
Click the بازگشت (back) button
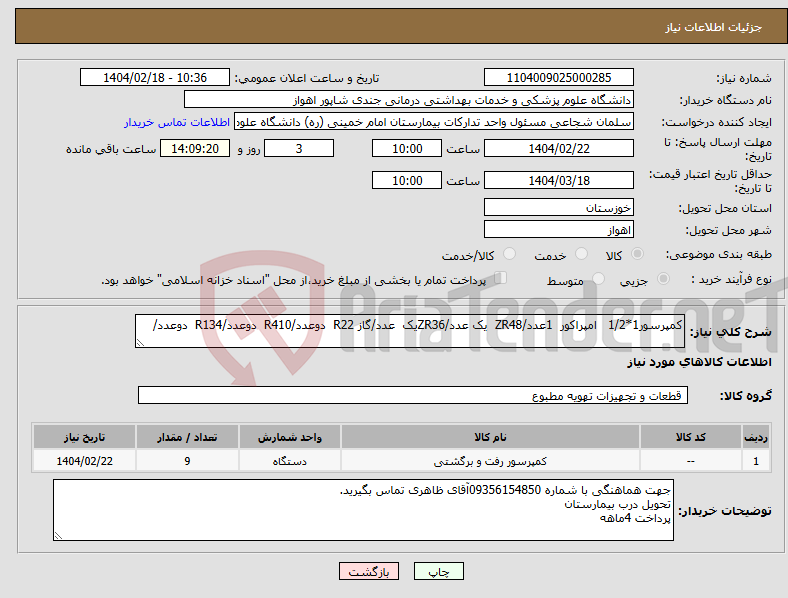click(x=369, y=571)
